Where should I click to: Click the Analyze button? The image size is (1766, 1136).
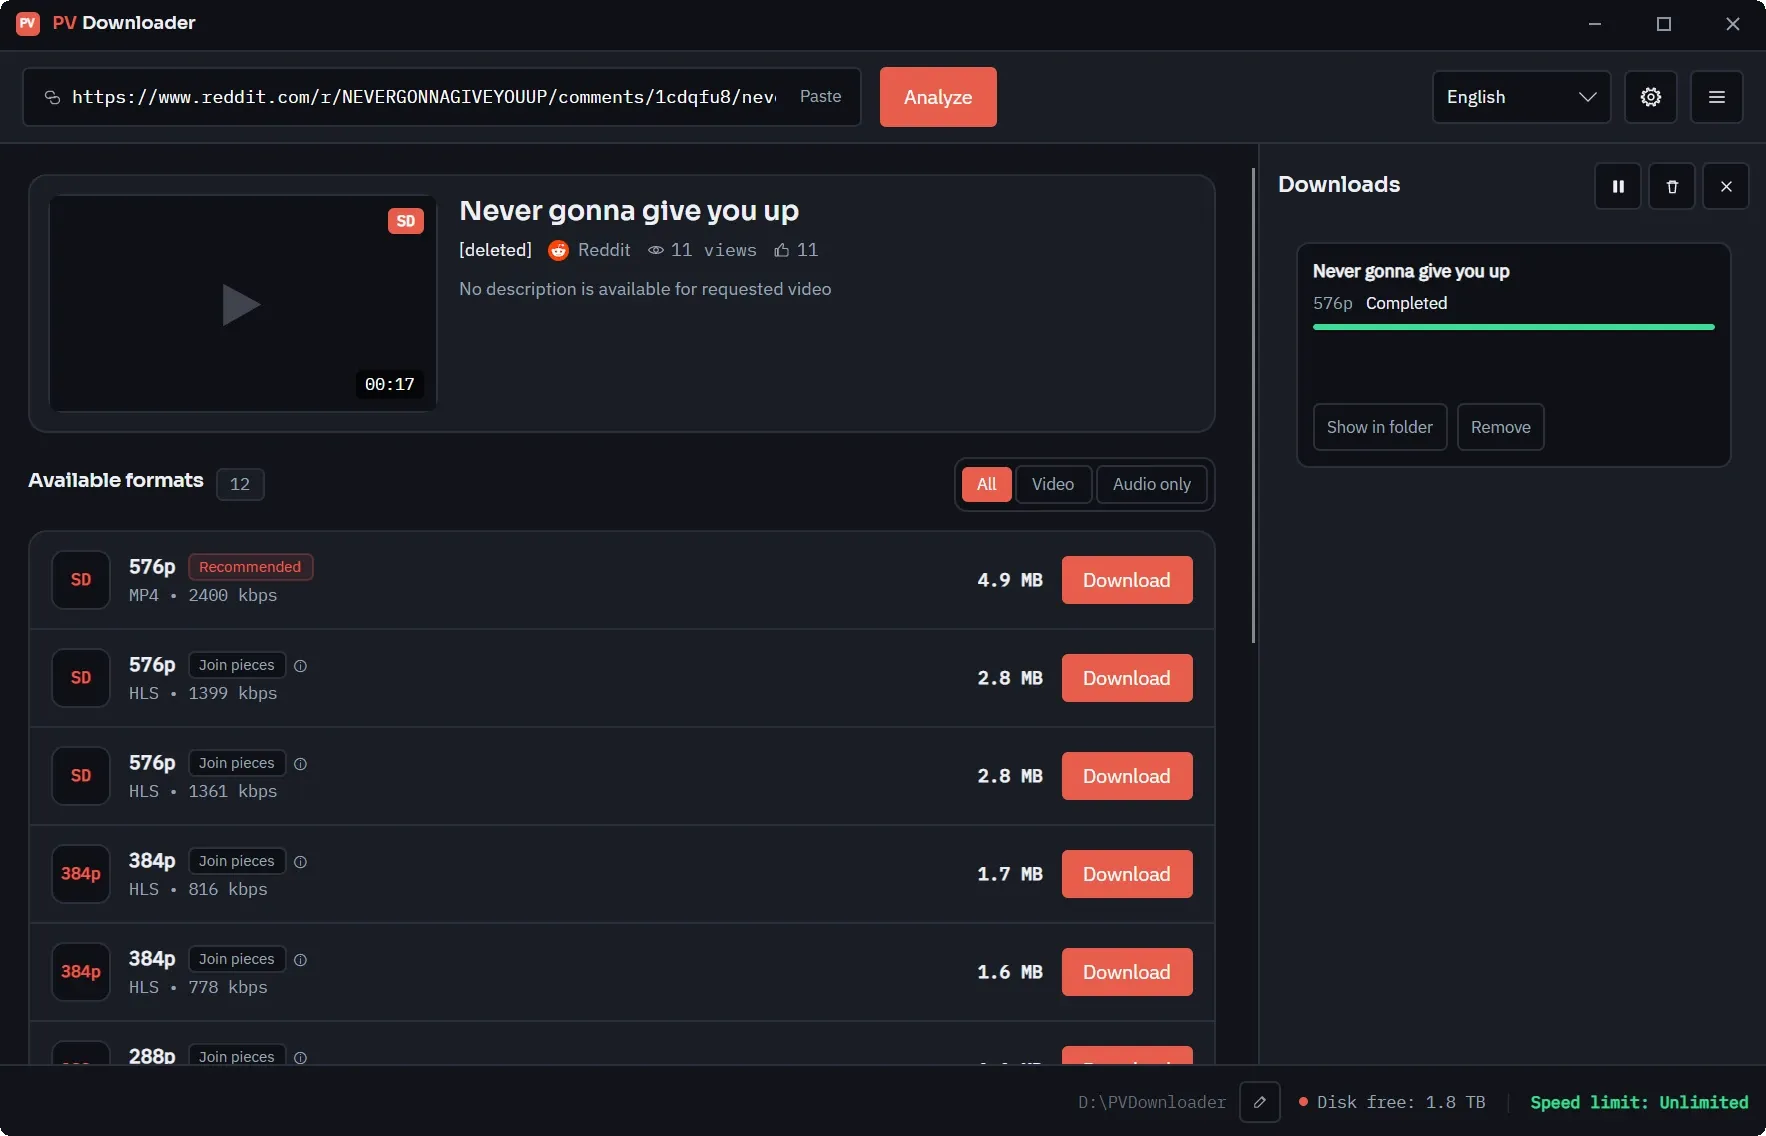pos(938,97)
